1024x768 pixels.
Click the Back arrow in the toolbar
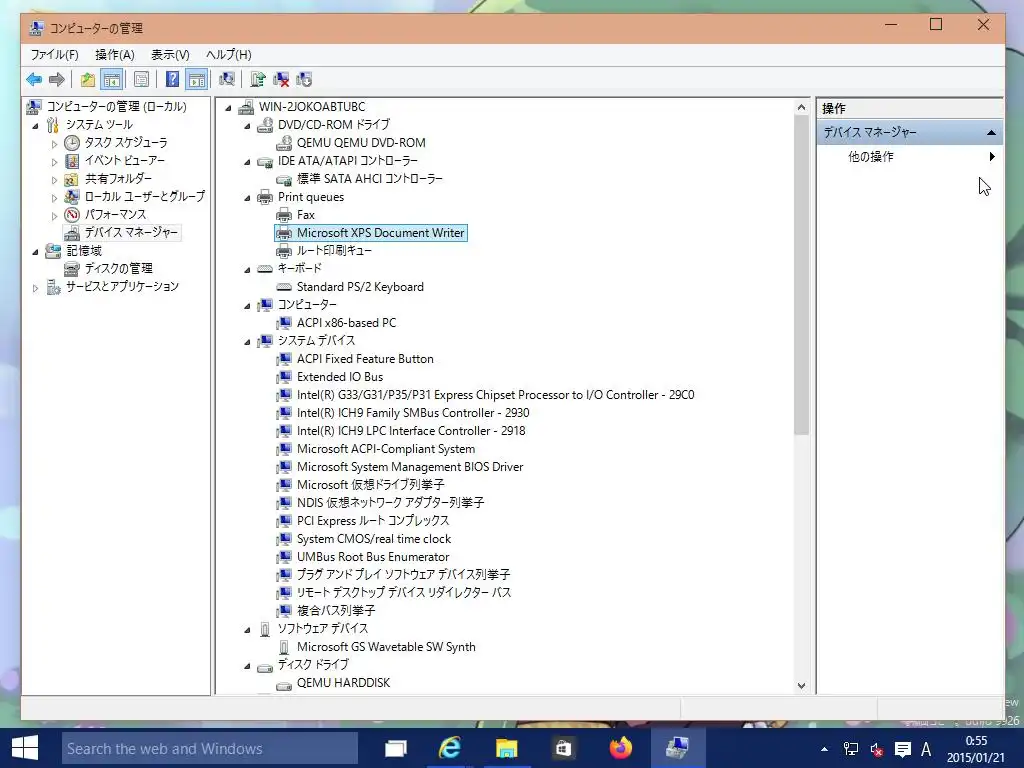click(34, 80)
